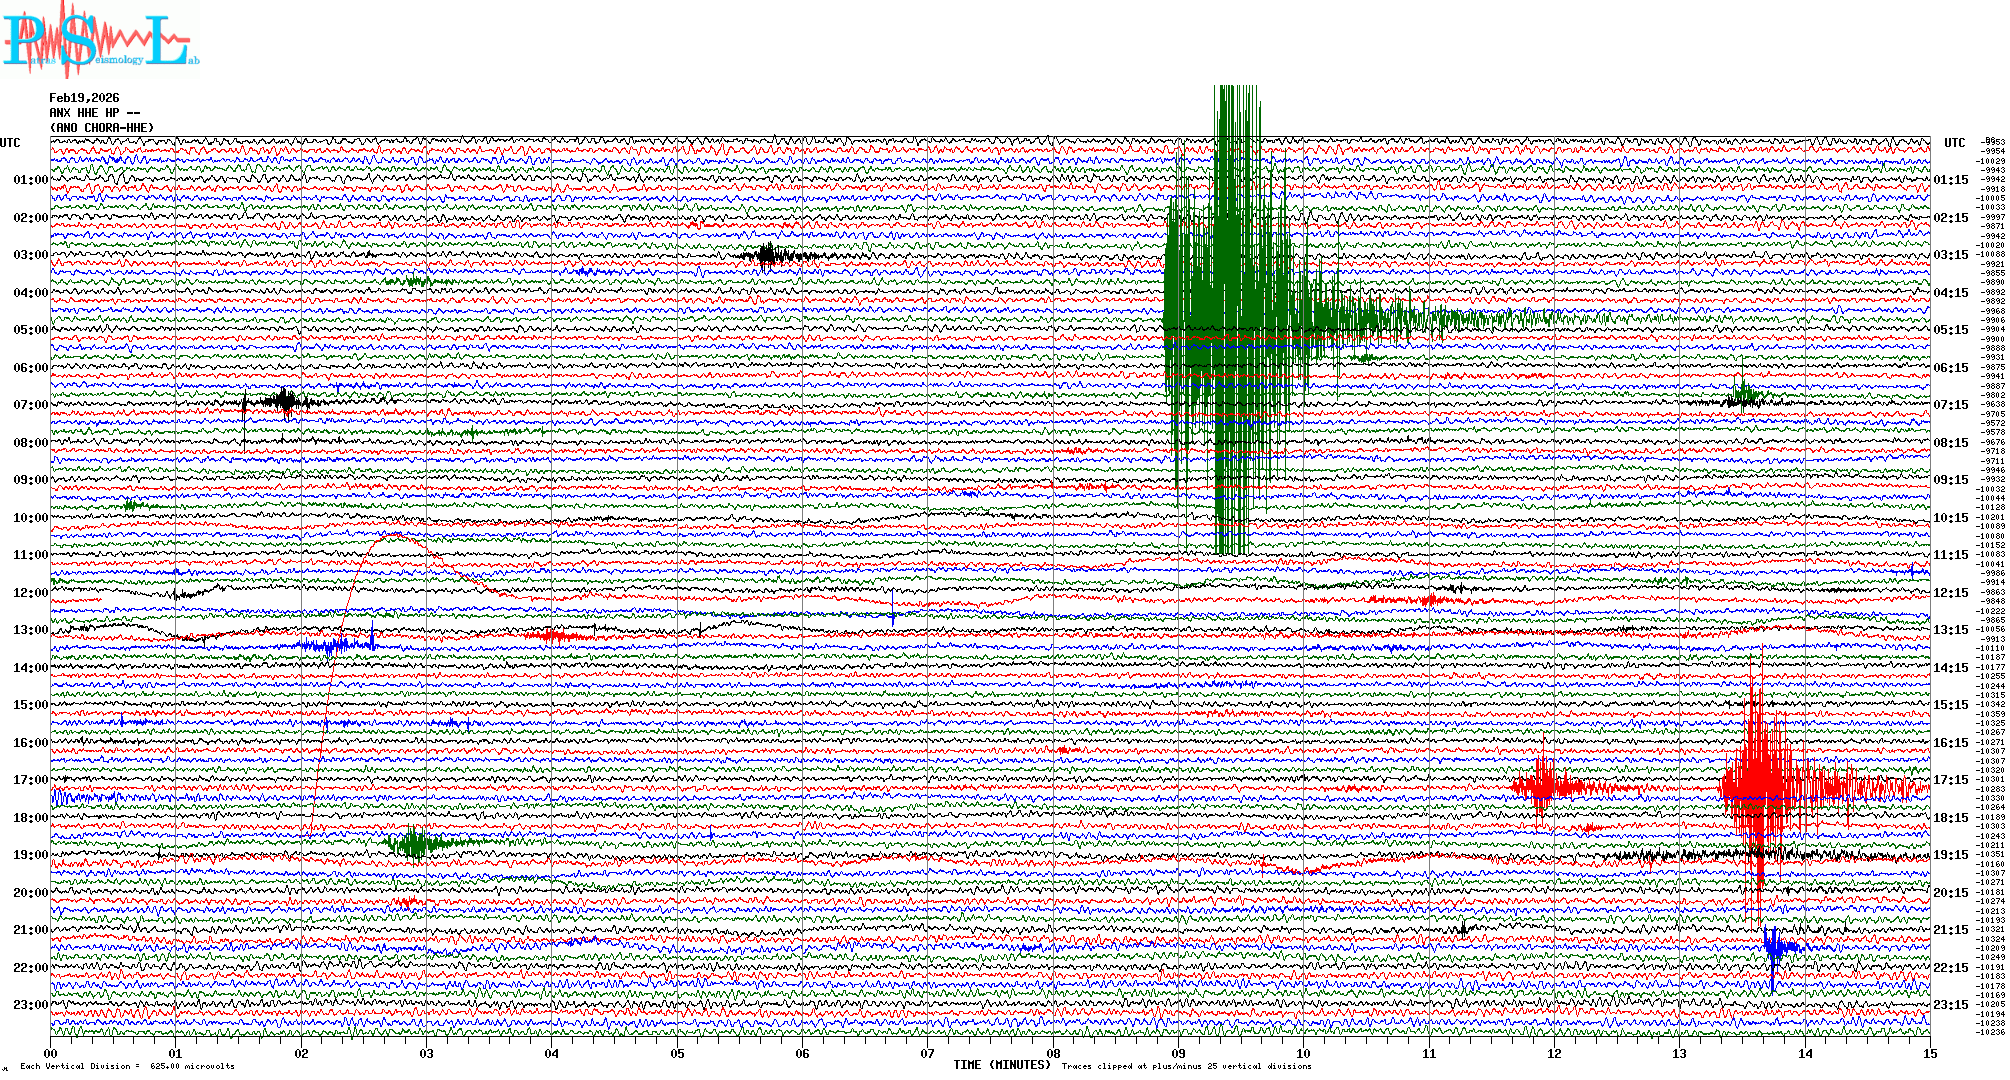Click the (ANO CHORA-HHE) station name text
Viewport: 2010px width, 1080px height.
102,128
